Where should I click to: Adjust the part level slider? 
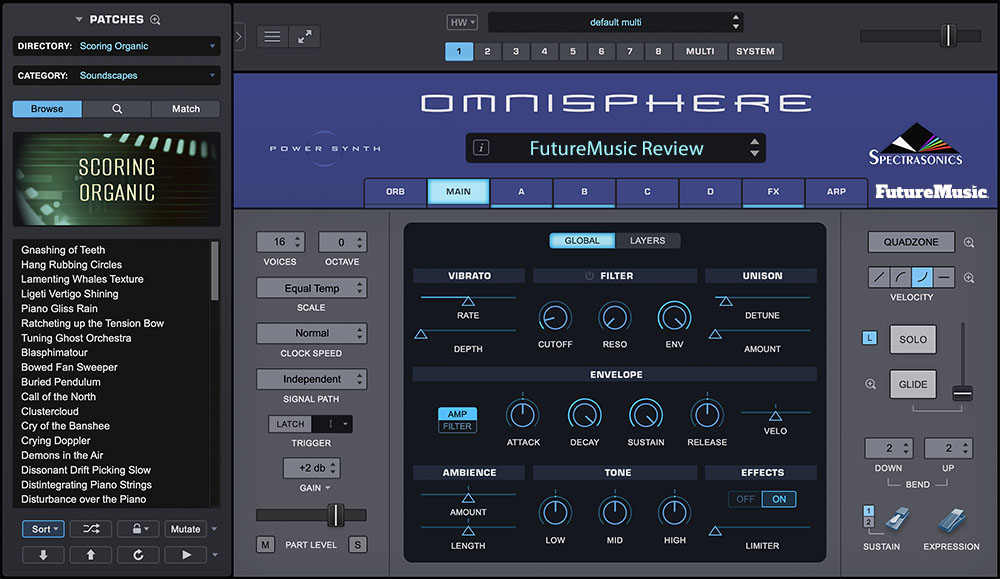point(335,515)
